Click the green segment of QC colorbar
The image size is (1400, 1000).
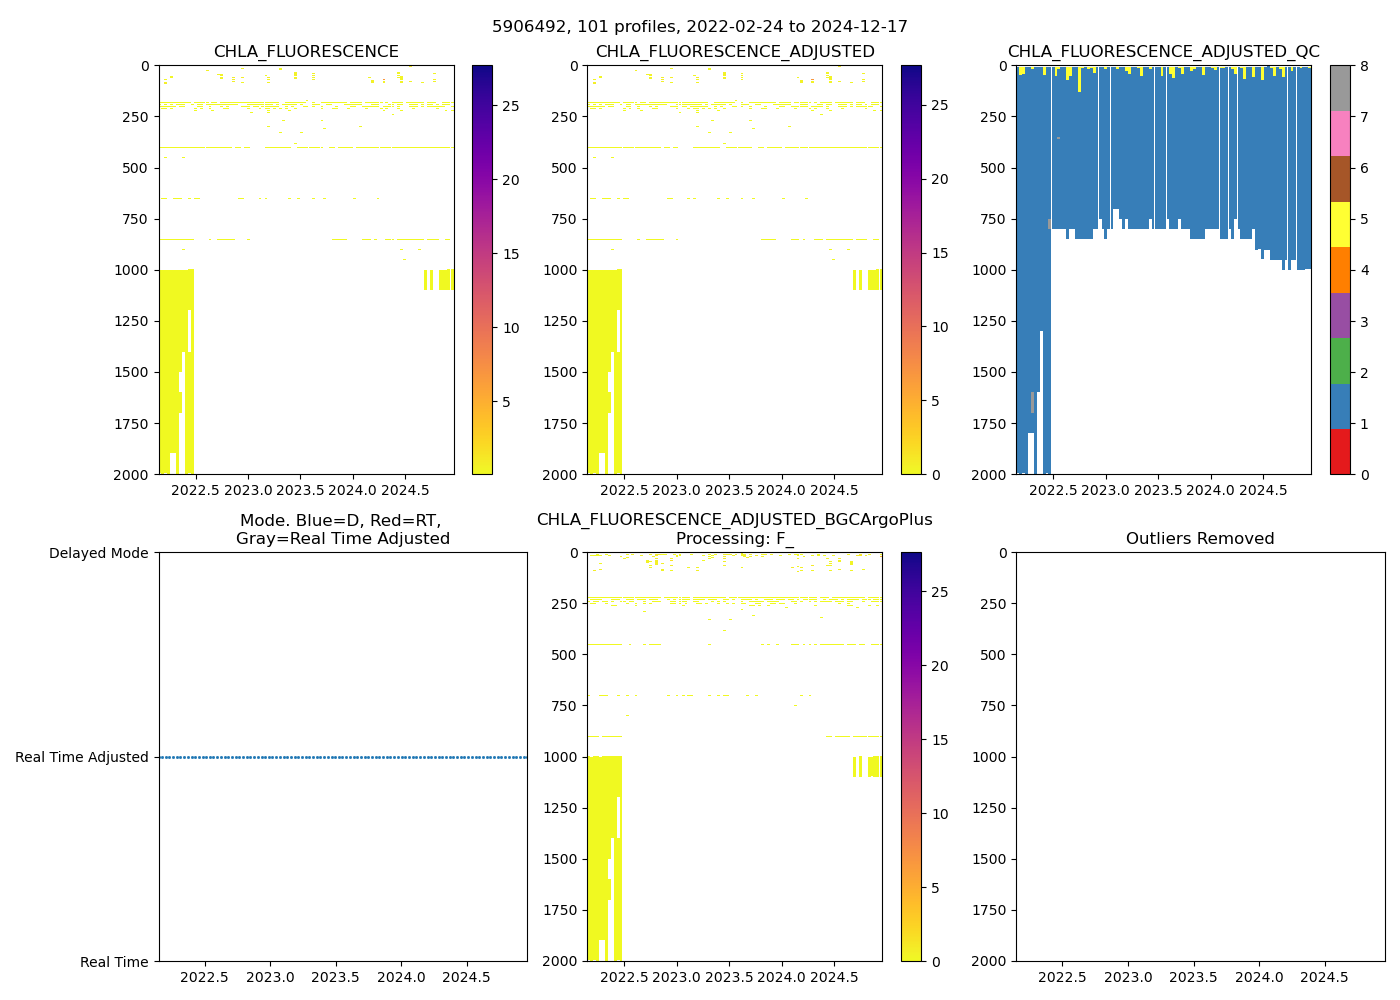tap(1340, 361)
